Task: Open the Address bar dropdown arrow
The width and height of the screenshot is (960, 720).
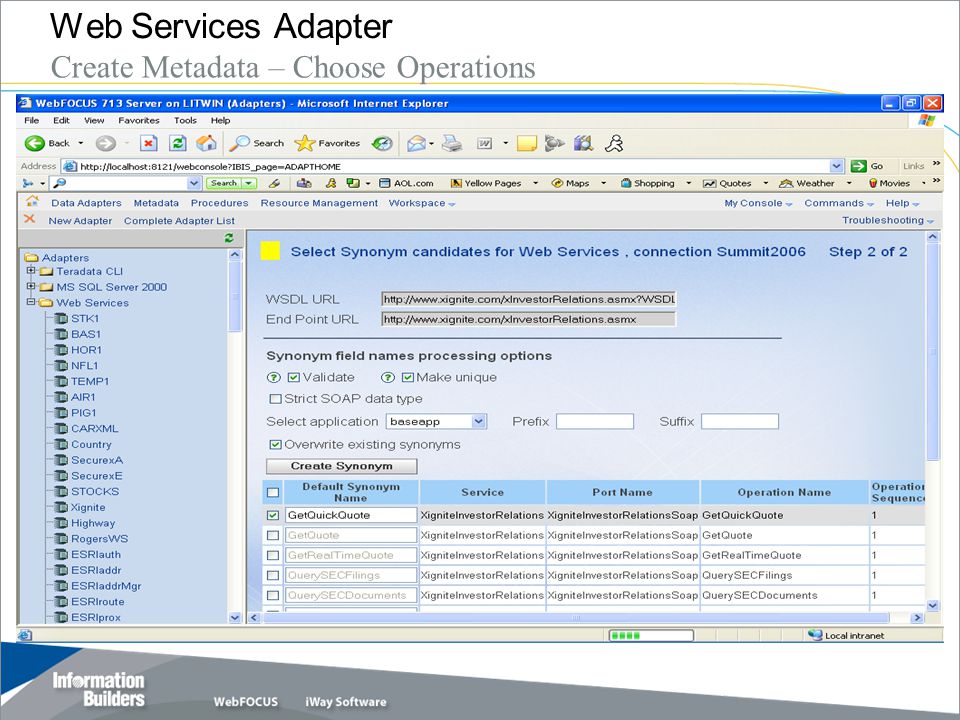Action: (x=836, y=166)
